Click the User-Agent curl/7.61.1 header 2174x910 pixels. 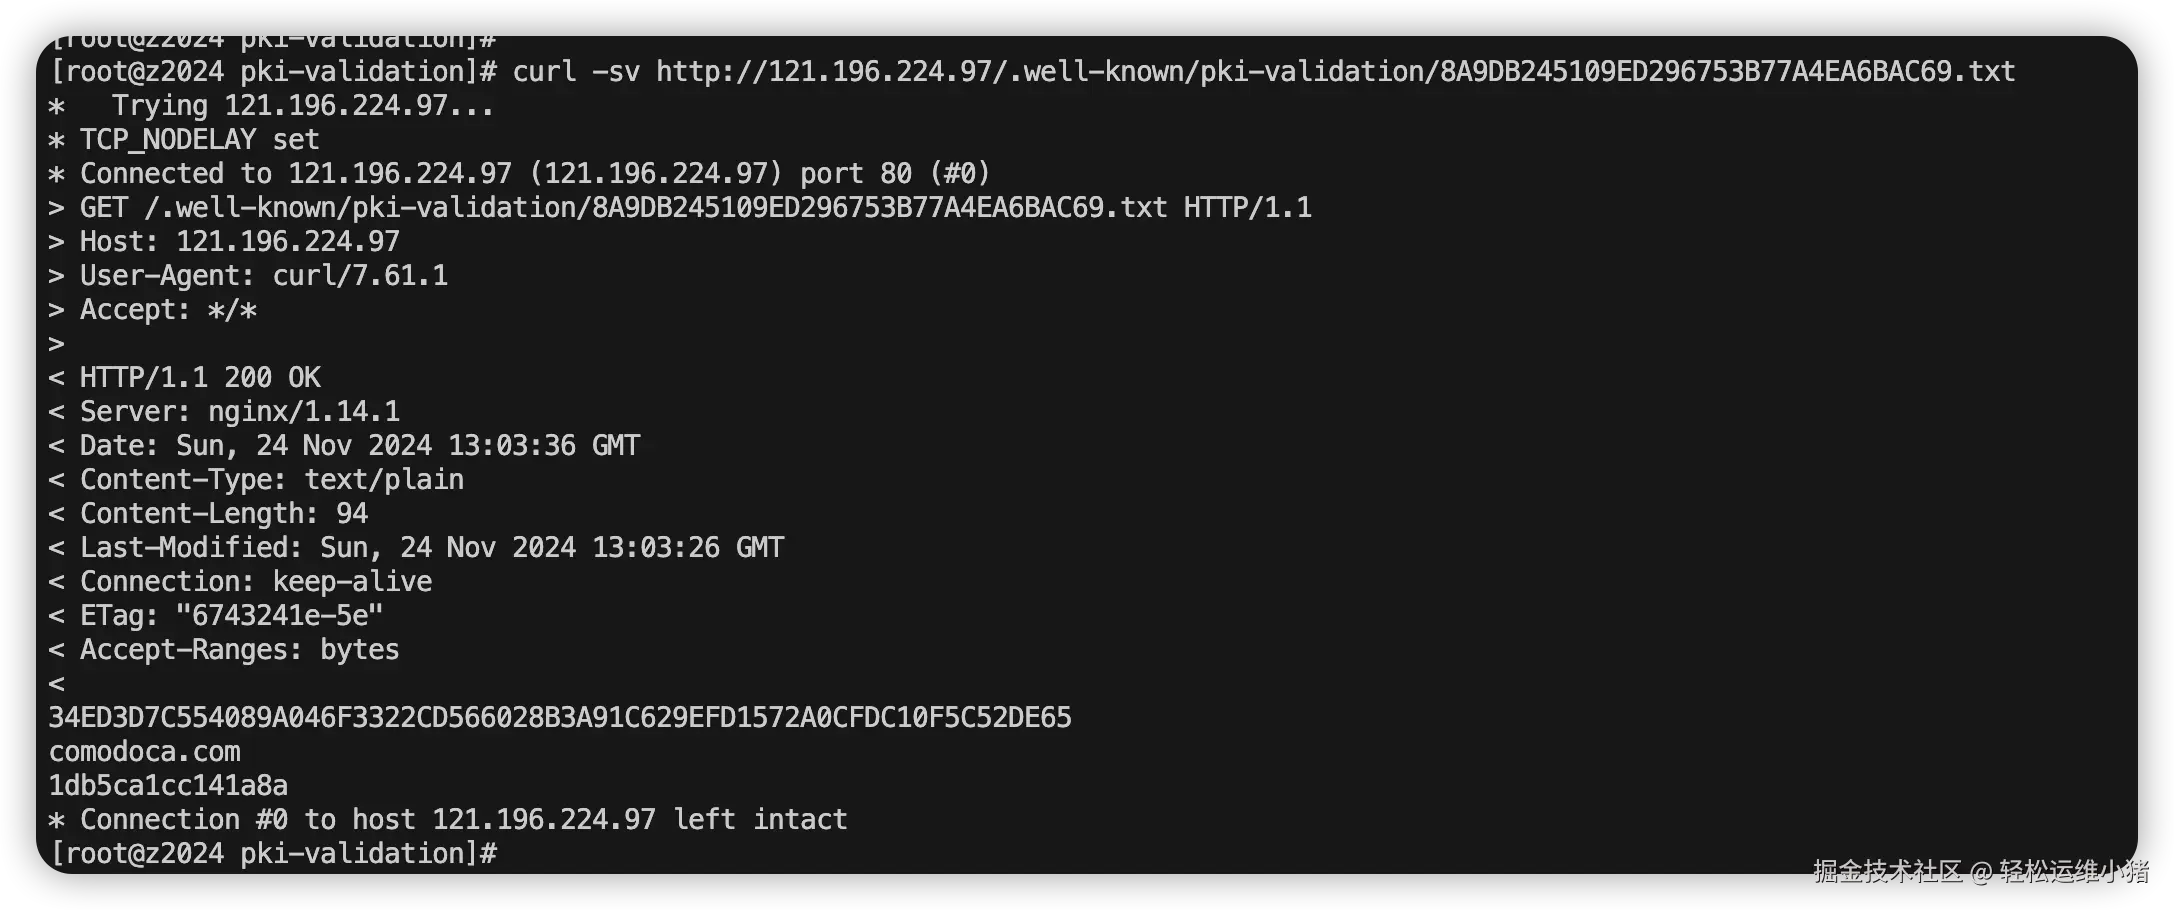pos(263,276)
